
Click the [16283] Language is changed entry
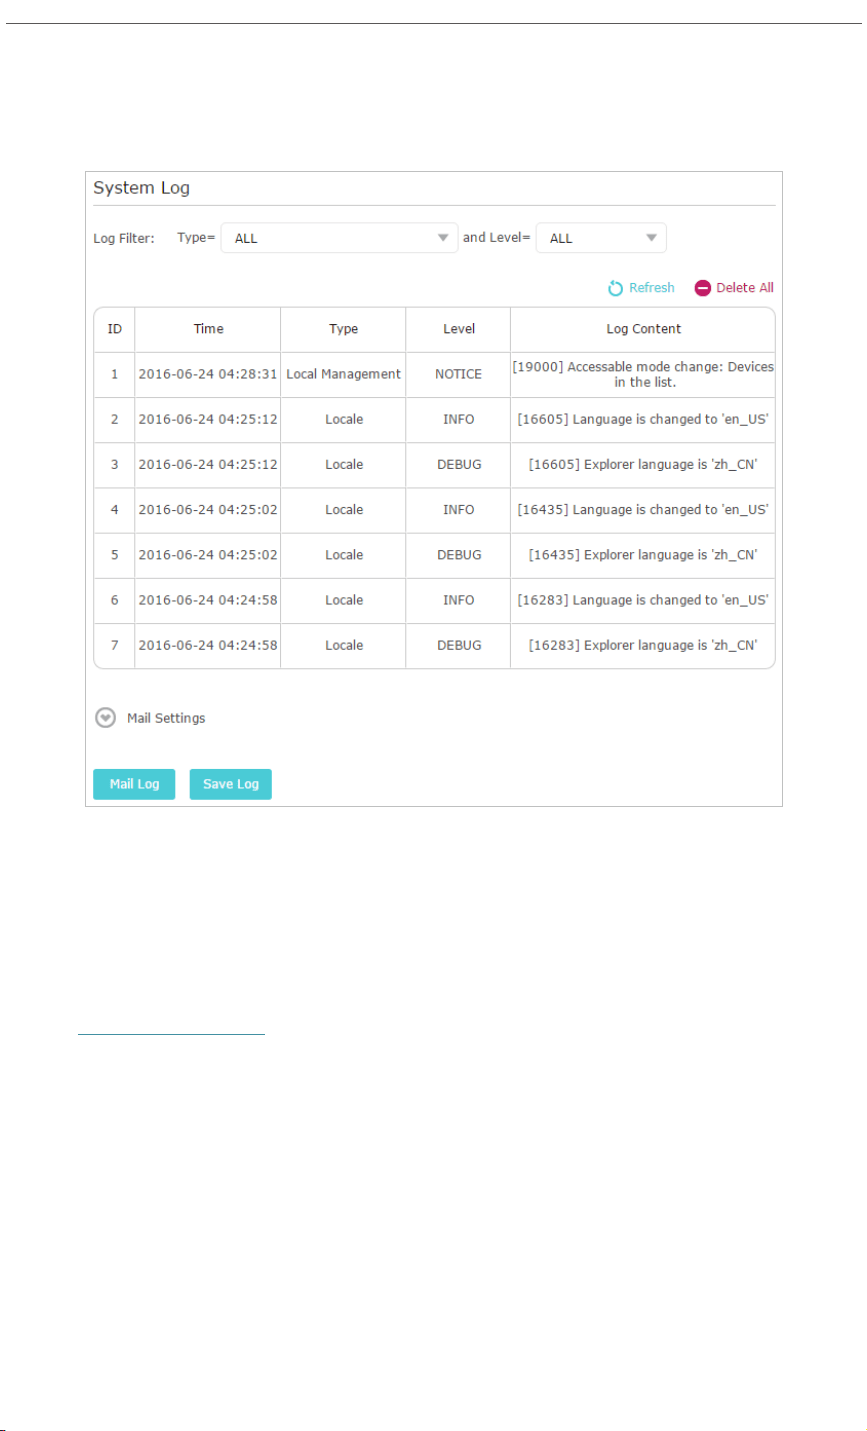[x=643, y=600]
